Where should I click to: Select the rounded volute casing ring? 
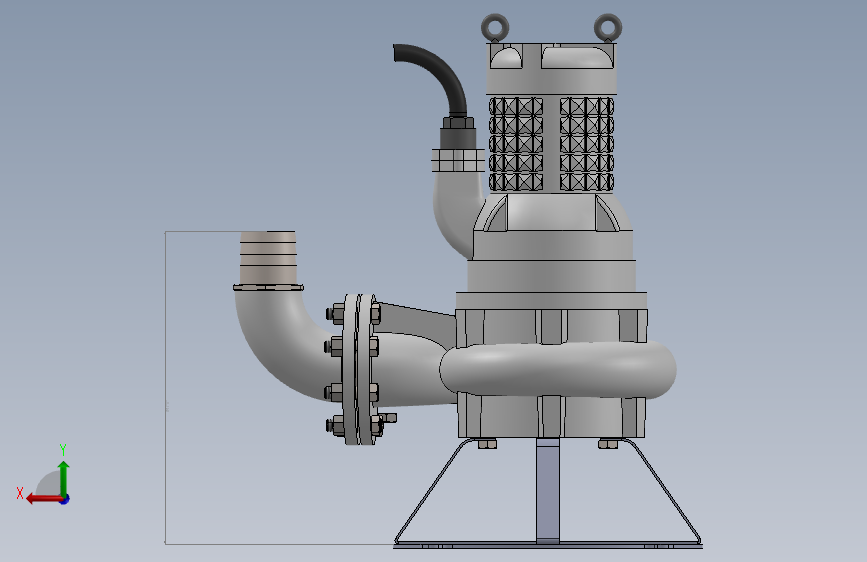[x=558, y=370]
